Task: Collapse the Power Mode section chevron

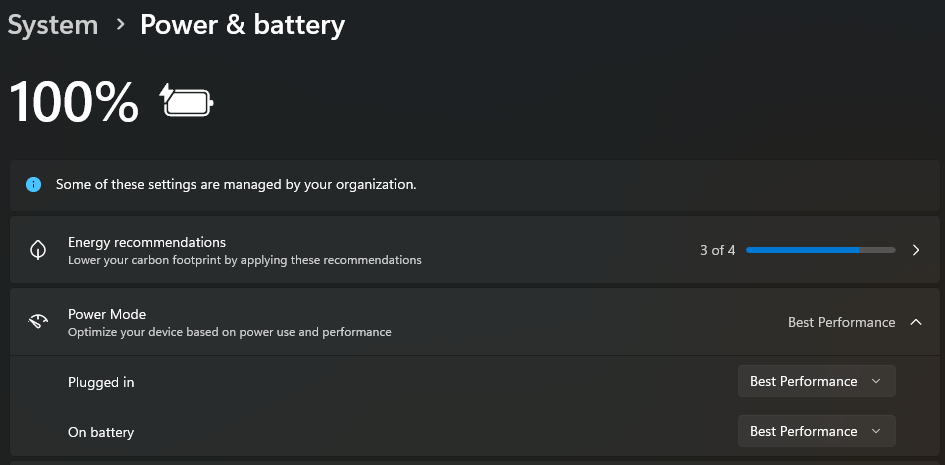Action: point(916,322)
